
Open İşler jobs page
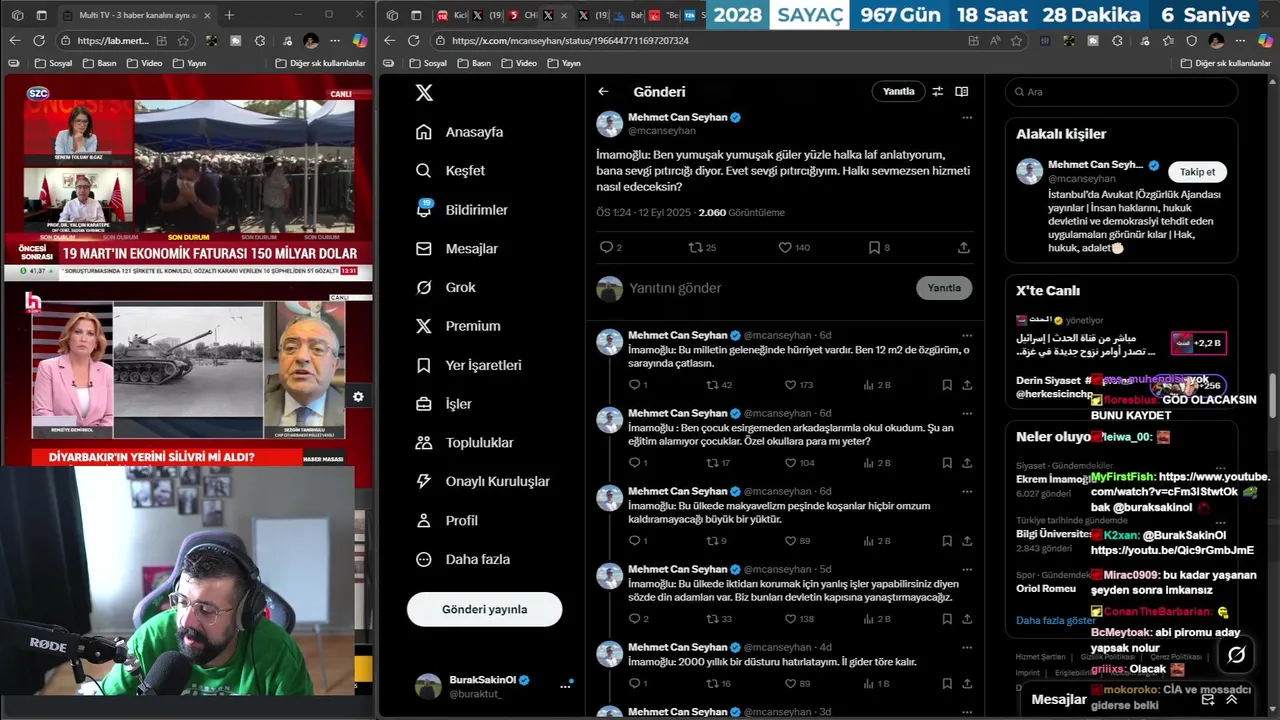[x=444, y=404]
